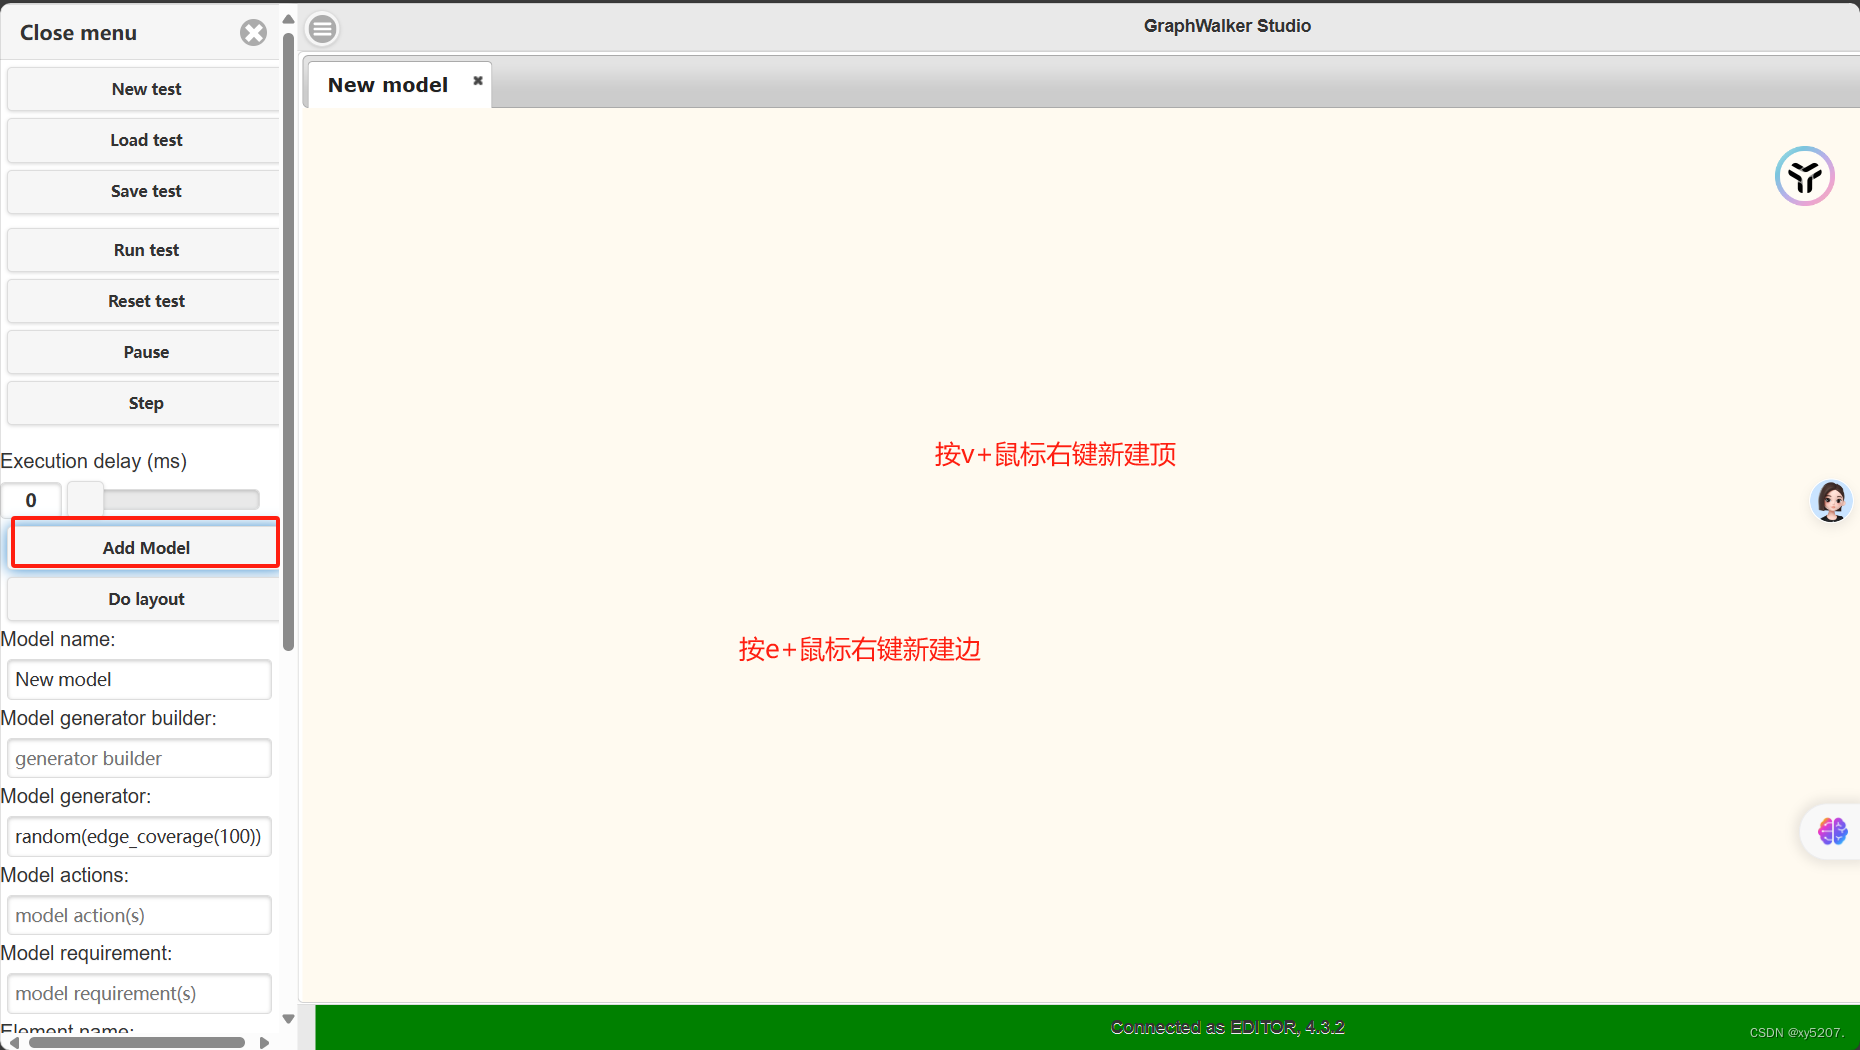Click the Step button
This screenshot has width=1860, height=1050.
coord(144,403)
